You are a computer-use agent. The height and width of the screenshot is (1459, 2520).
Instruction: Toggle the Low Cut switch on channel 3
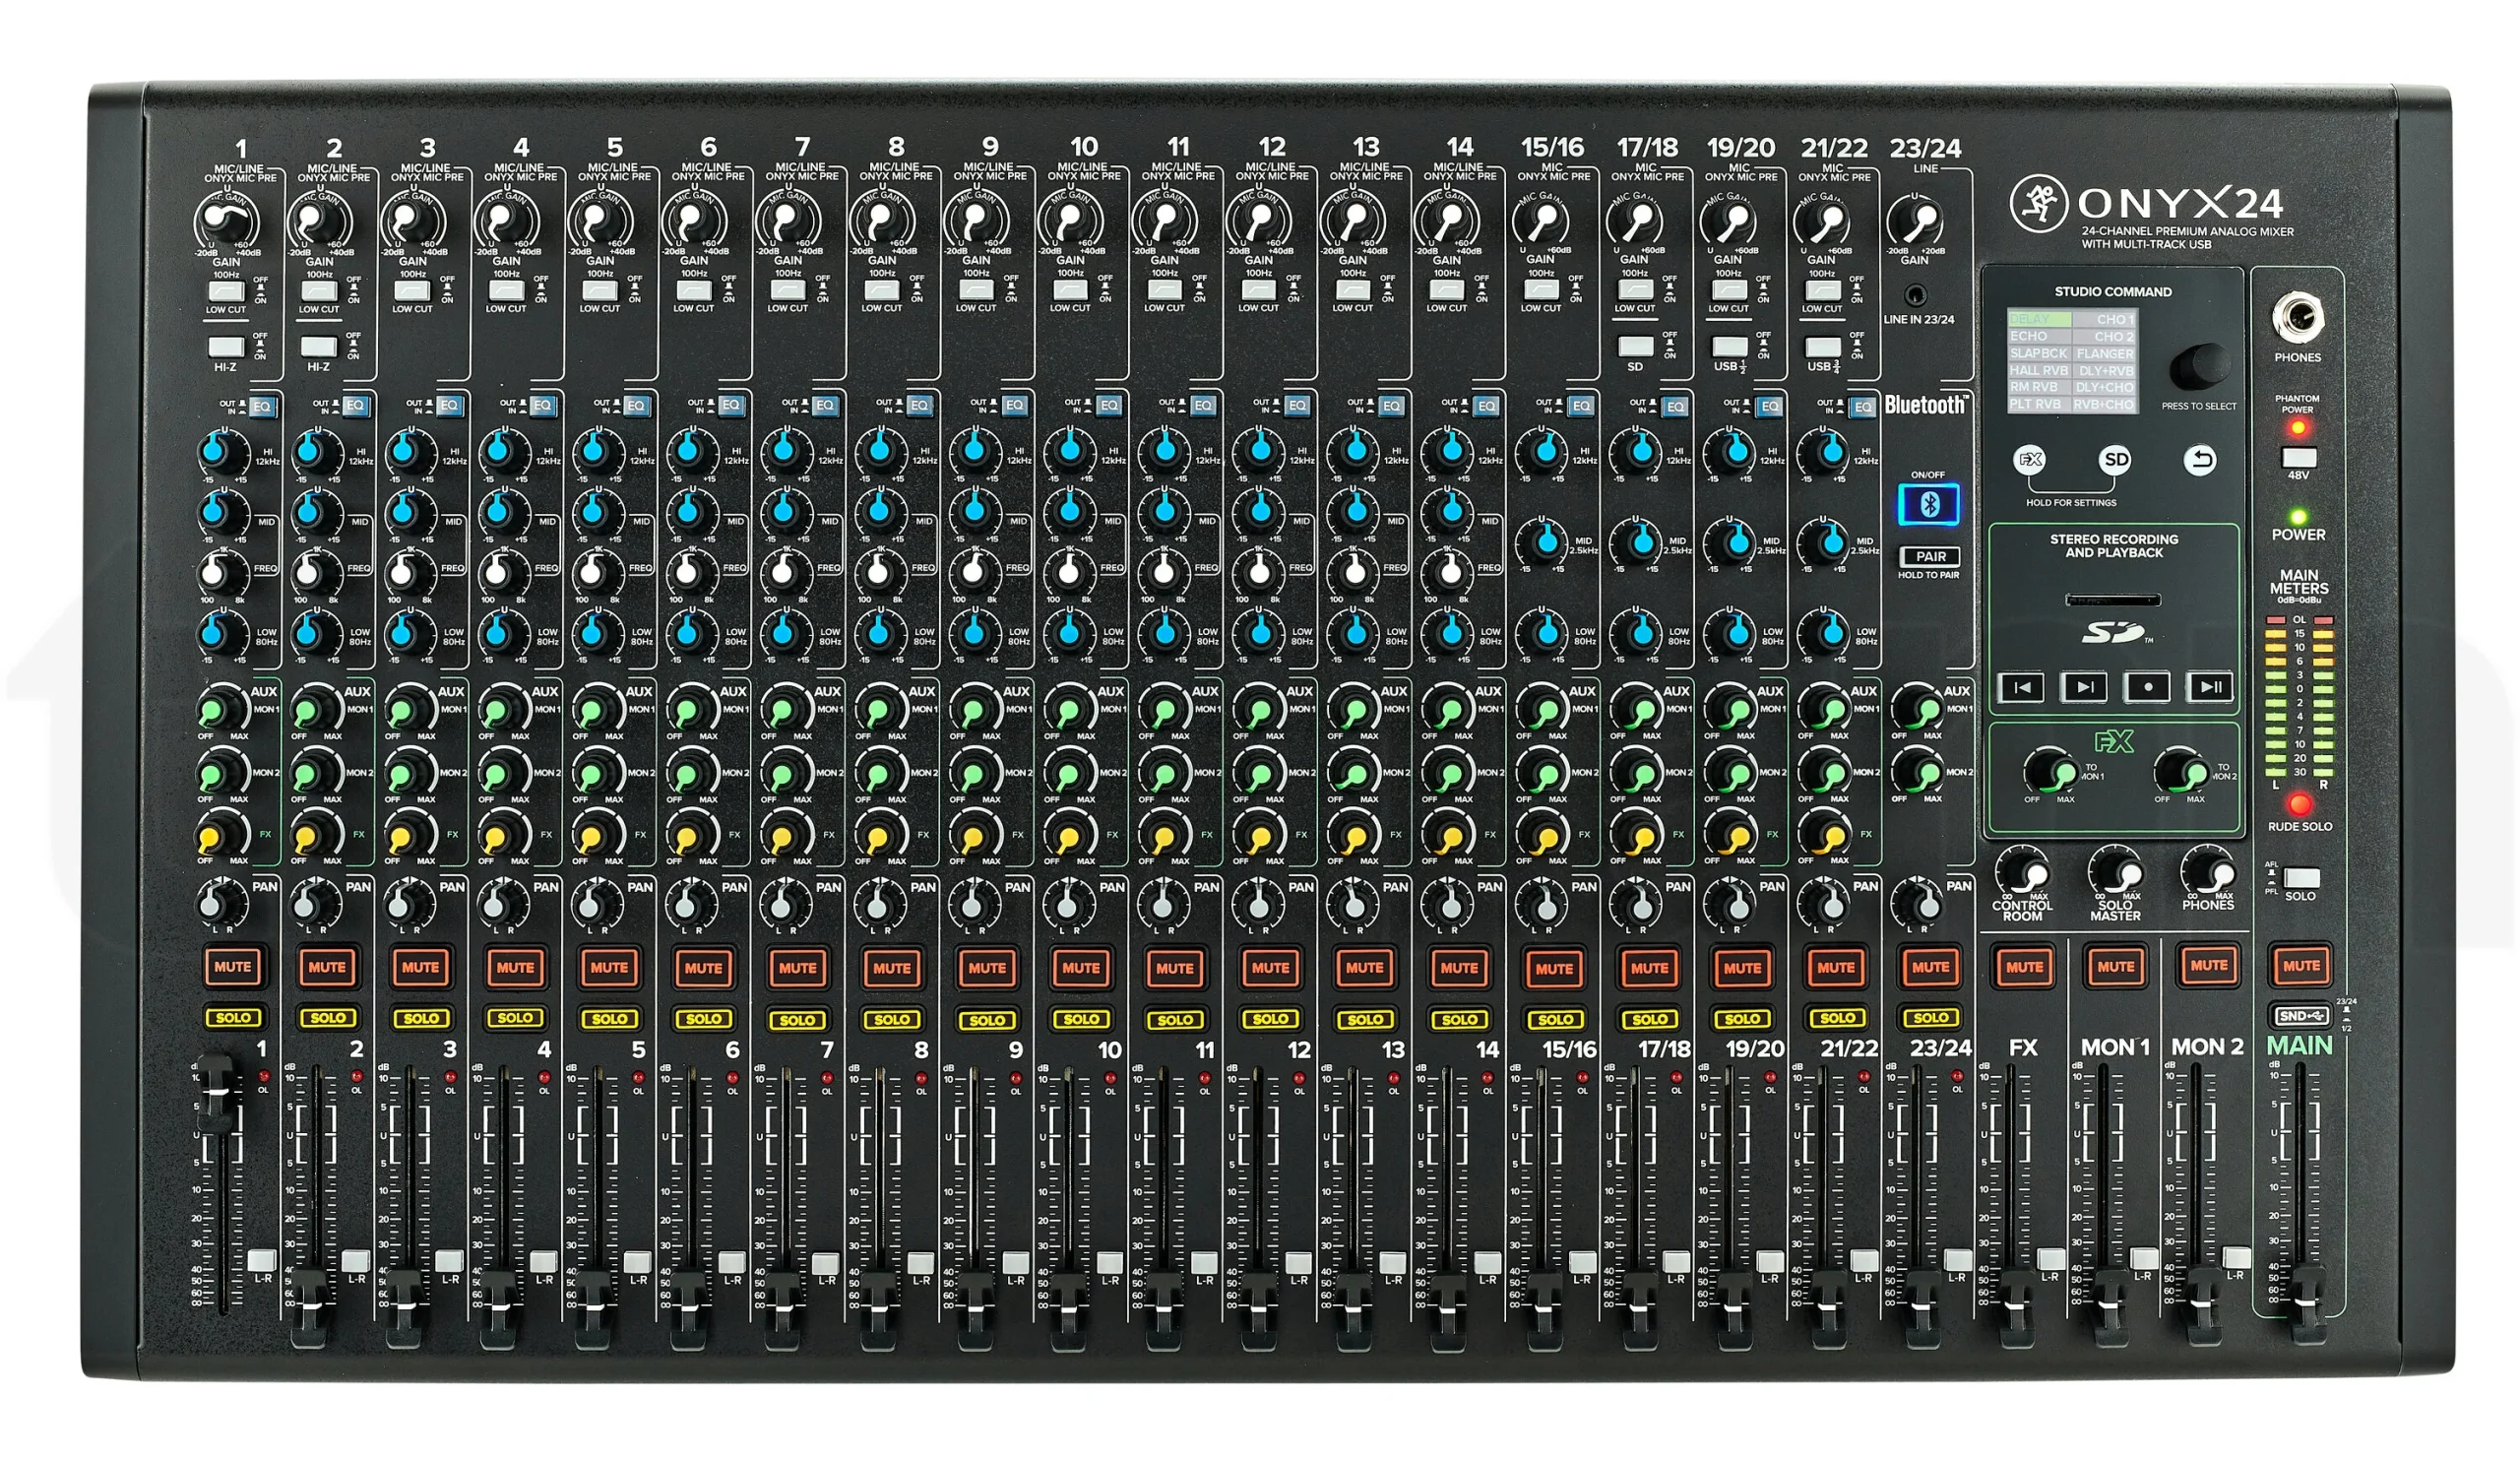(412, 291)
